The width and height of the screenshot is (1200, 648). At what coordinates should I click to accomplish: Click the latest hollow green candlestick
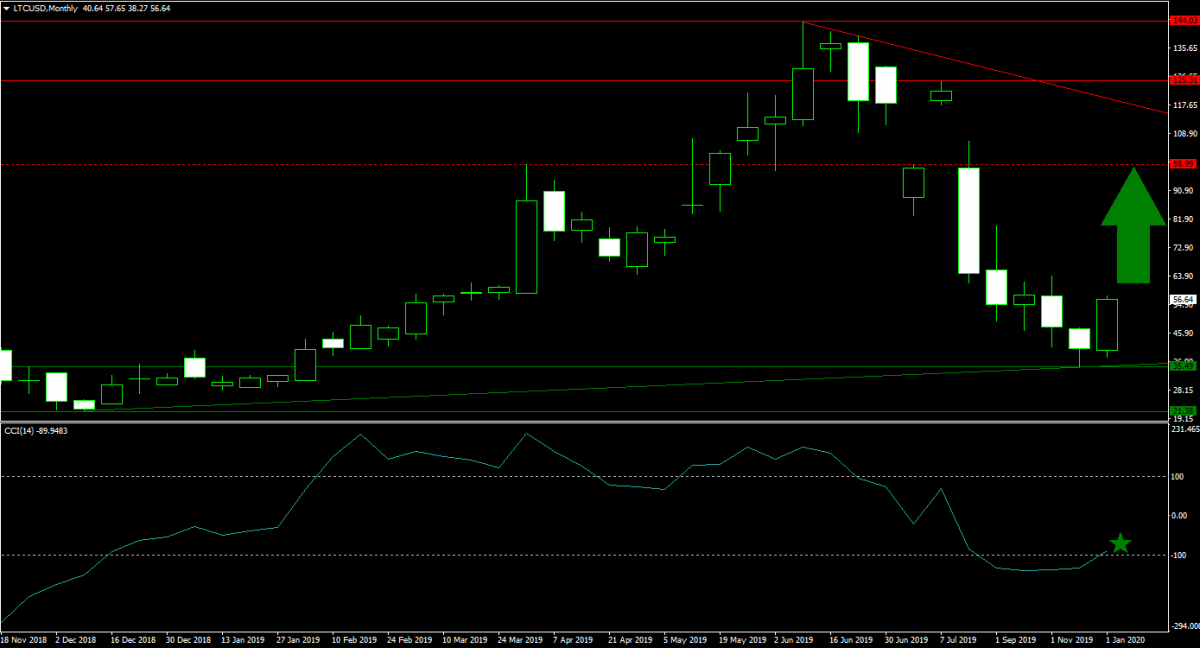pos(1107,325)
